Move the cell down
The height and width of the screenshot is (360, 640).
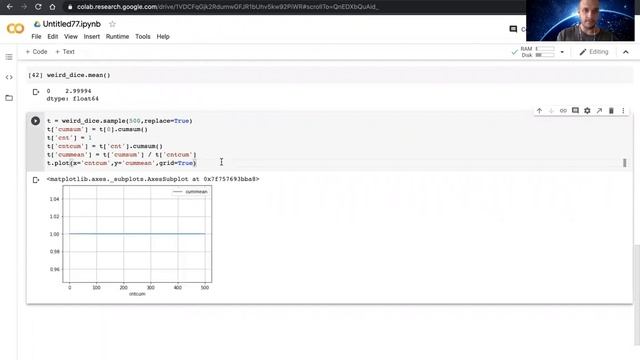[x=551, y=111]
